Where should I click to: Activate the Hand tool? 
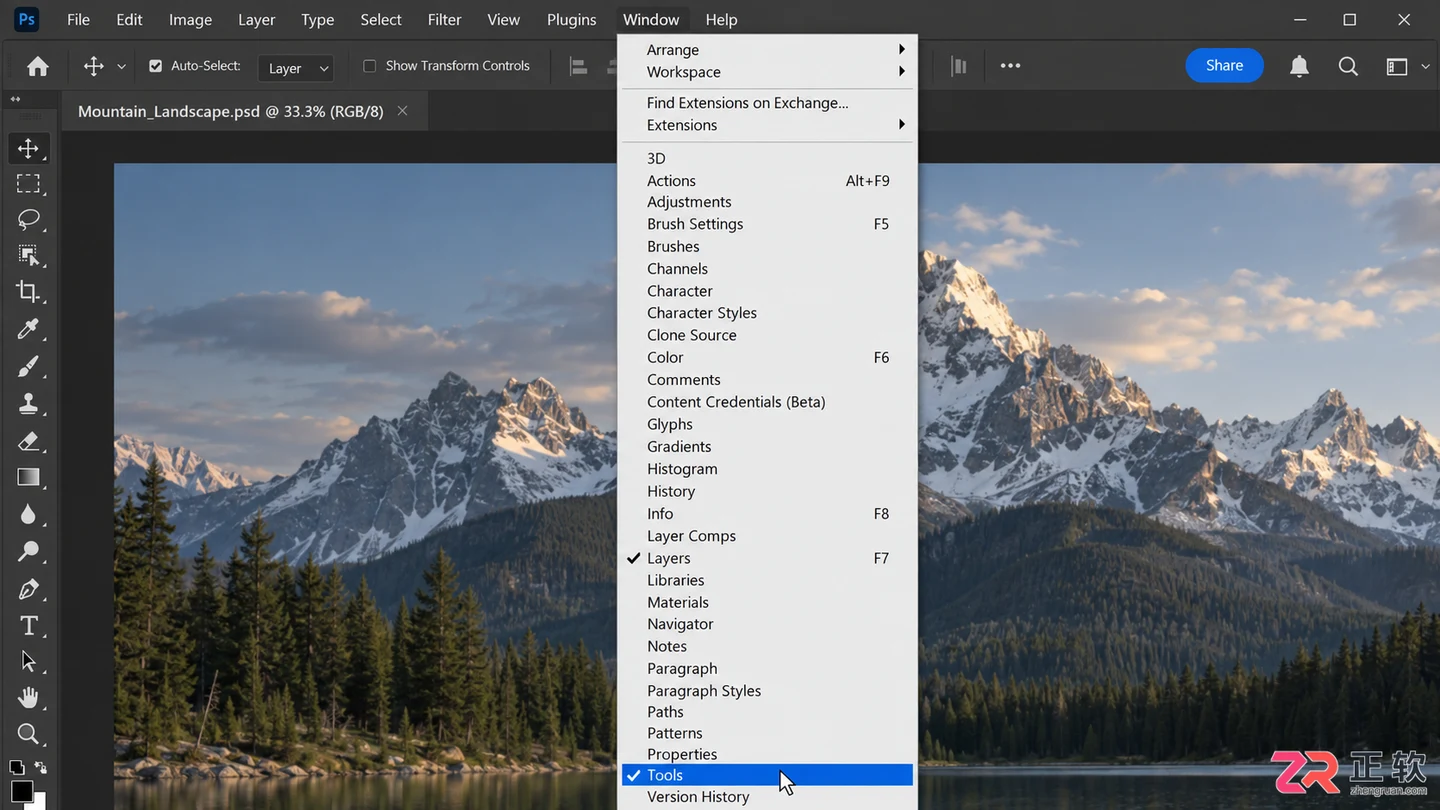28,698
